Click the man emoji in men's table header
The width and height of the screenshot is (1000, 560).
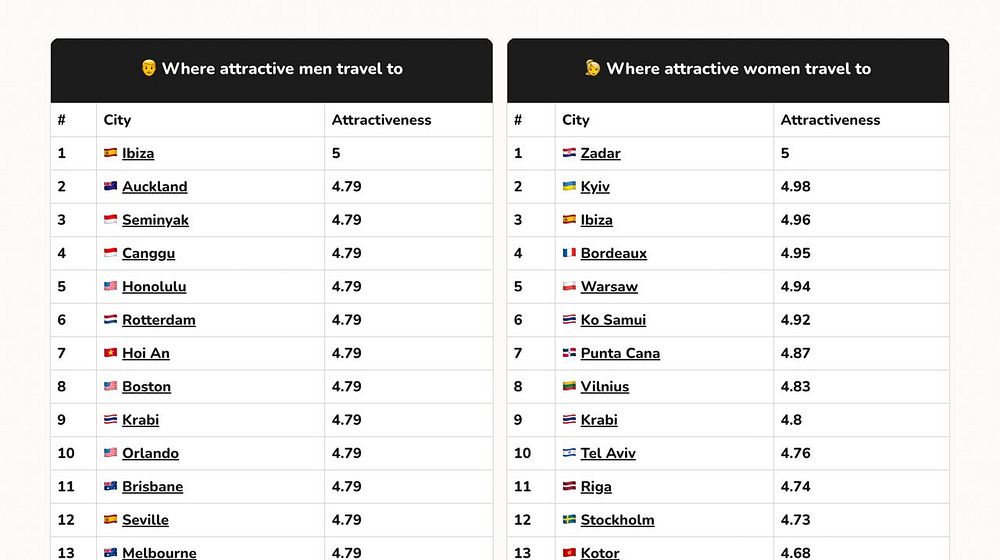149,69
